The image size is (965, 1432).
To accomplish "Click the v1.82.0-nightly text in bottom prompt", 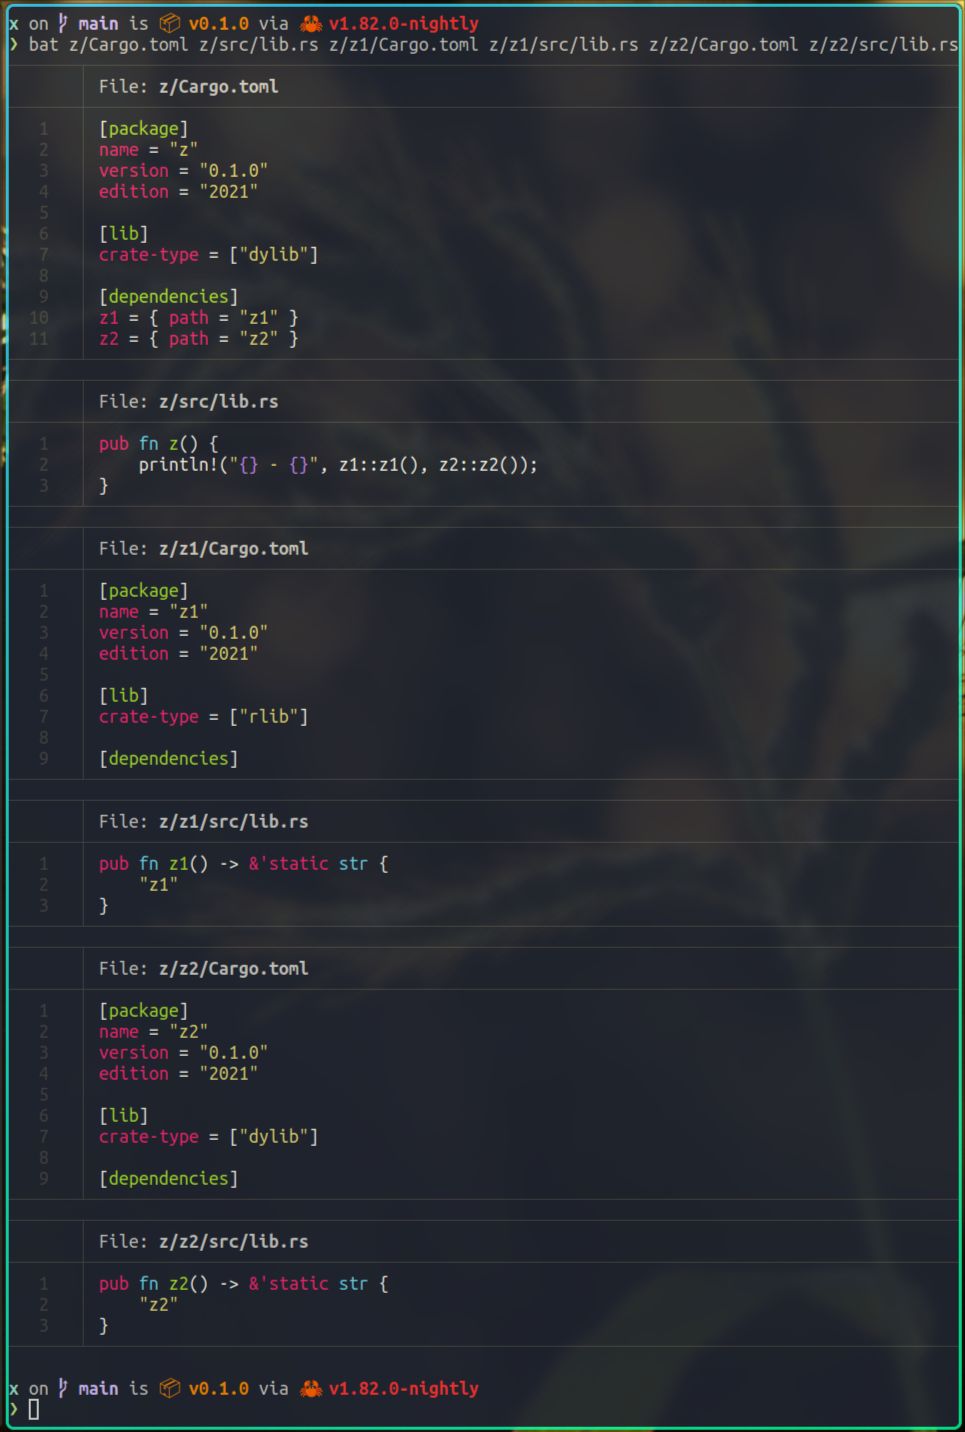I will pos(403,1388).
